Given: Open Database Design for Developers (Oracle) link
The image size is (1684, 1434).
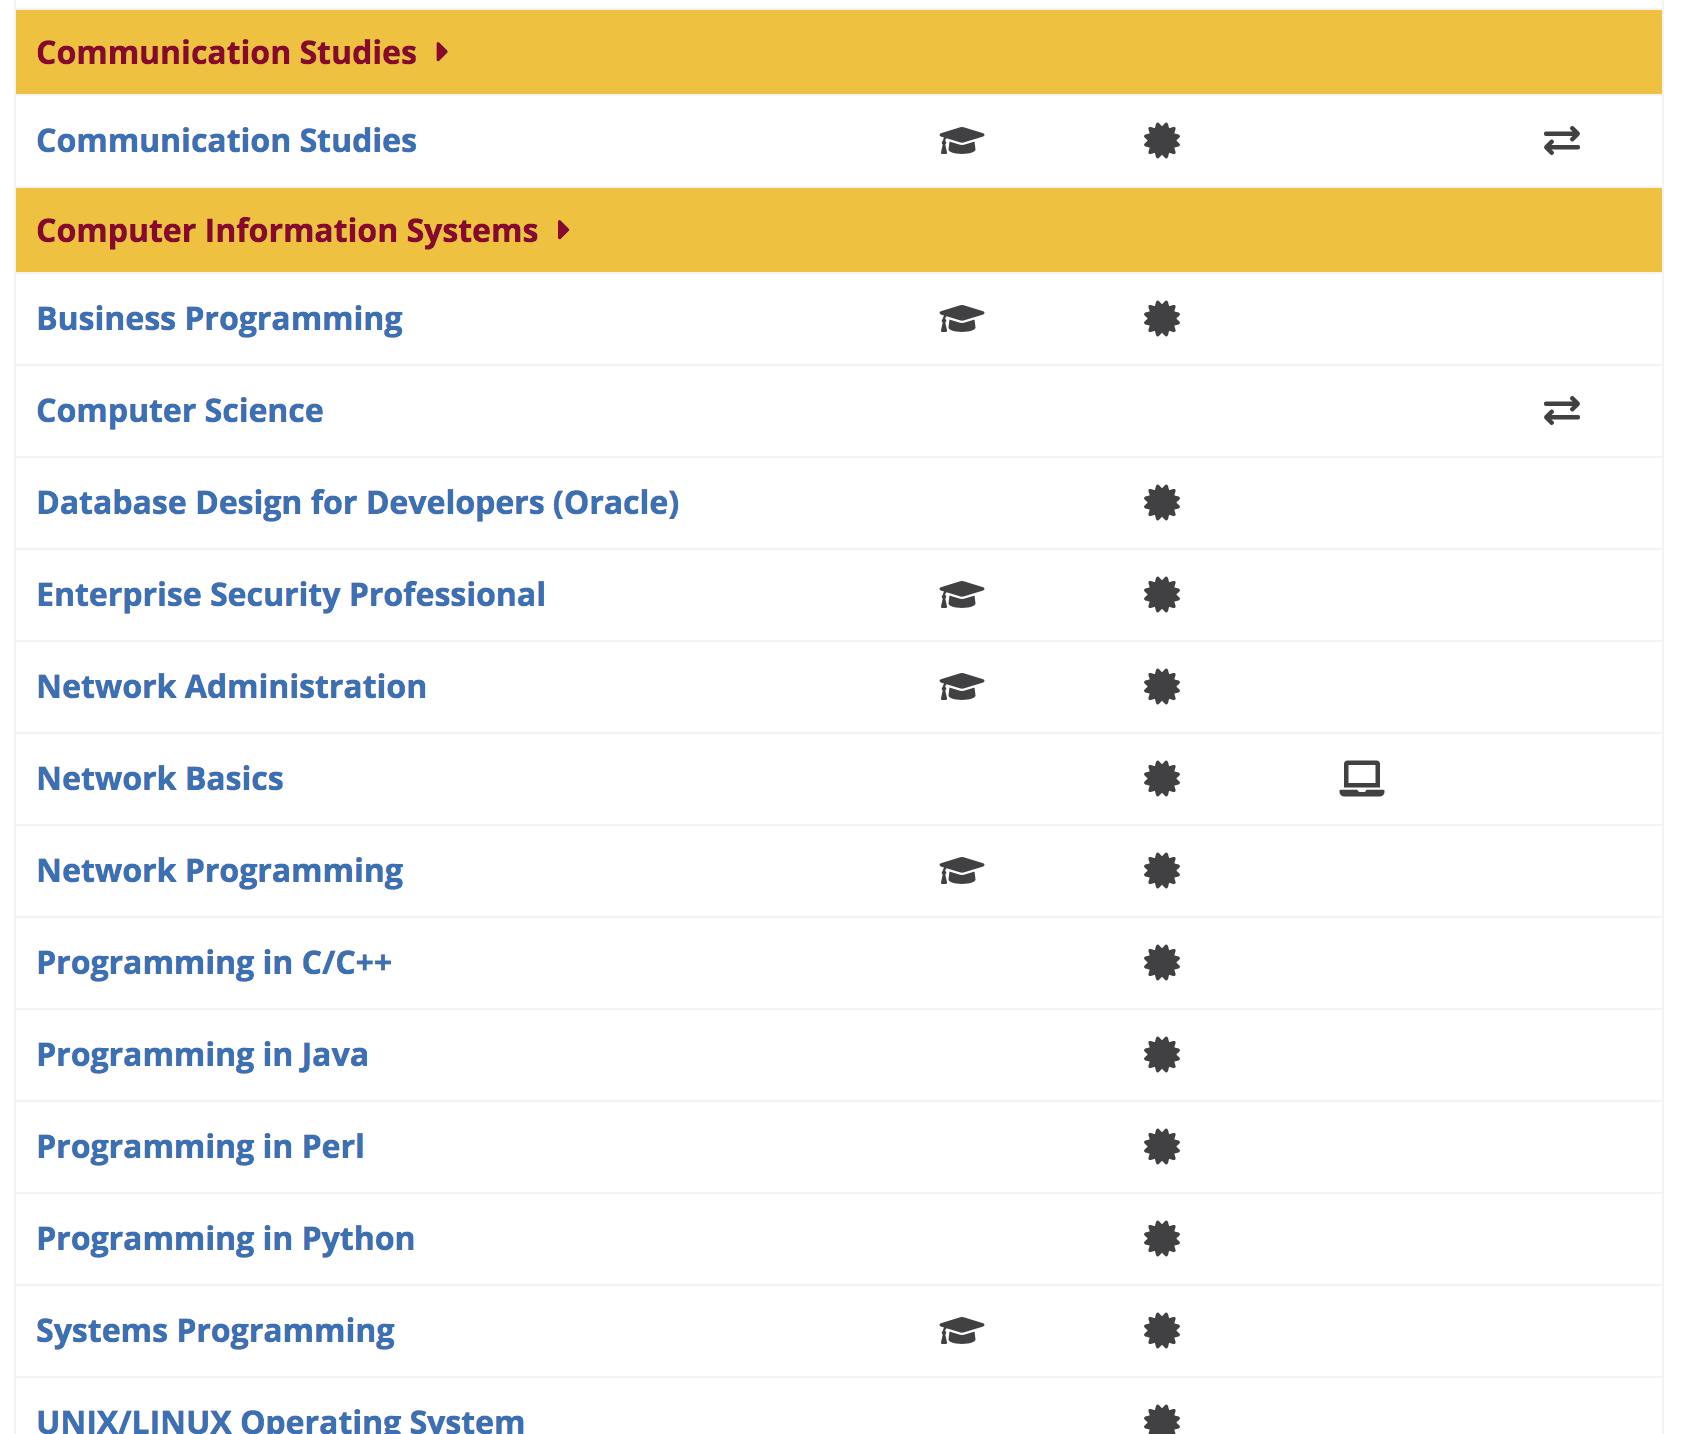Looking at the screenshot, I should [x=358, y=503].
